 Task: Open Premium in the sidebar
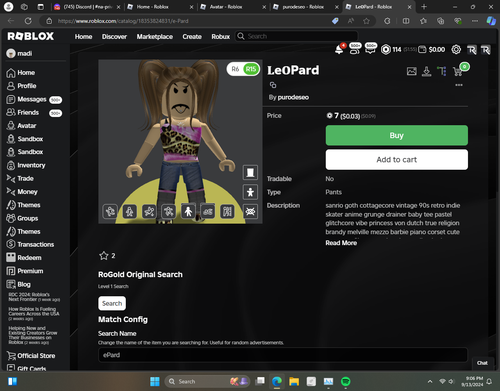click(x=25, y=271)
